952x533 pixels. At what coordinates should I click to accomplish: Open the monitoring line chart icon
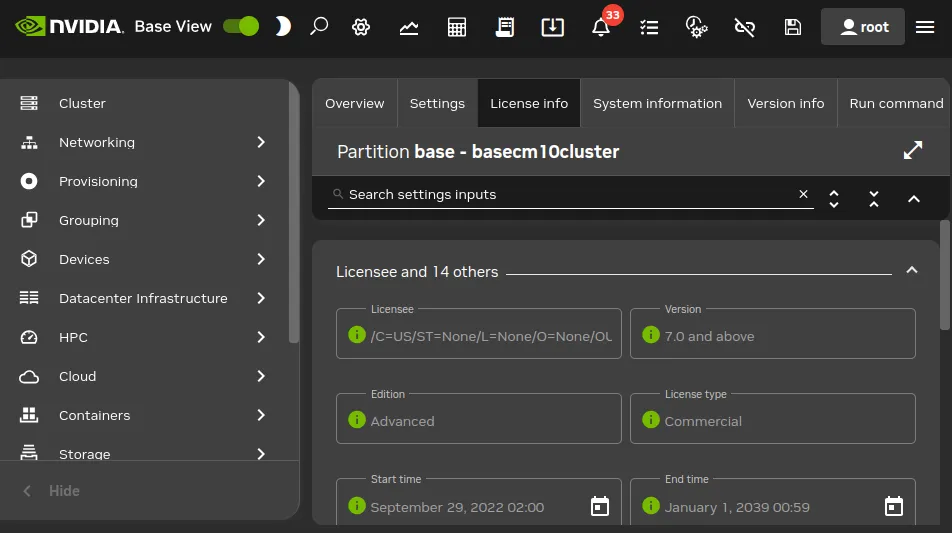coord(409,27)
